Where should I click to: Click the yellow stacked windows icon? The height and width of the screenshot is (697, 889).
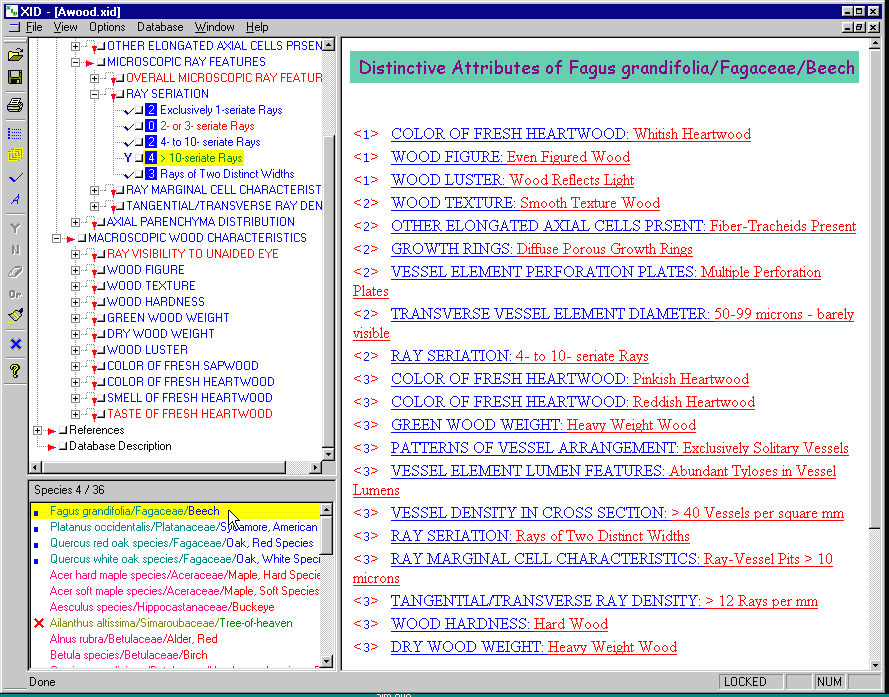click(15, 155)
